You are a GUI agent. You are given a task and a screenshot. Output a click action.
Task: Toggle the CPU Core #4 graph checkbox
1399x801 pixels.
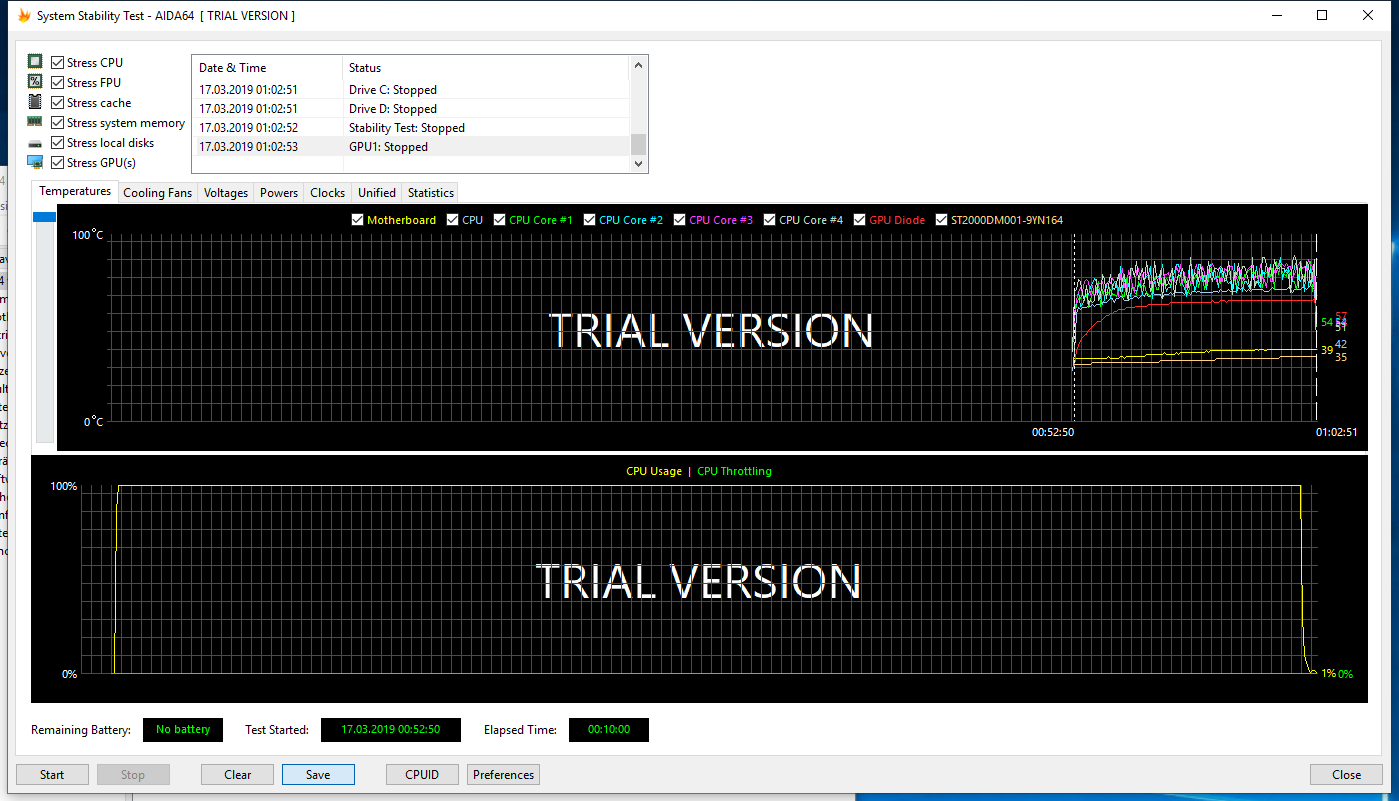[770, 220]
